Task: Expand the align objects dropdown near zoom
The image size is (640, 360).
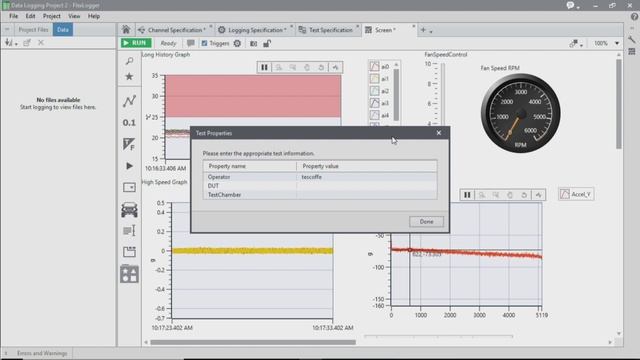Action: click(576, 43)
